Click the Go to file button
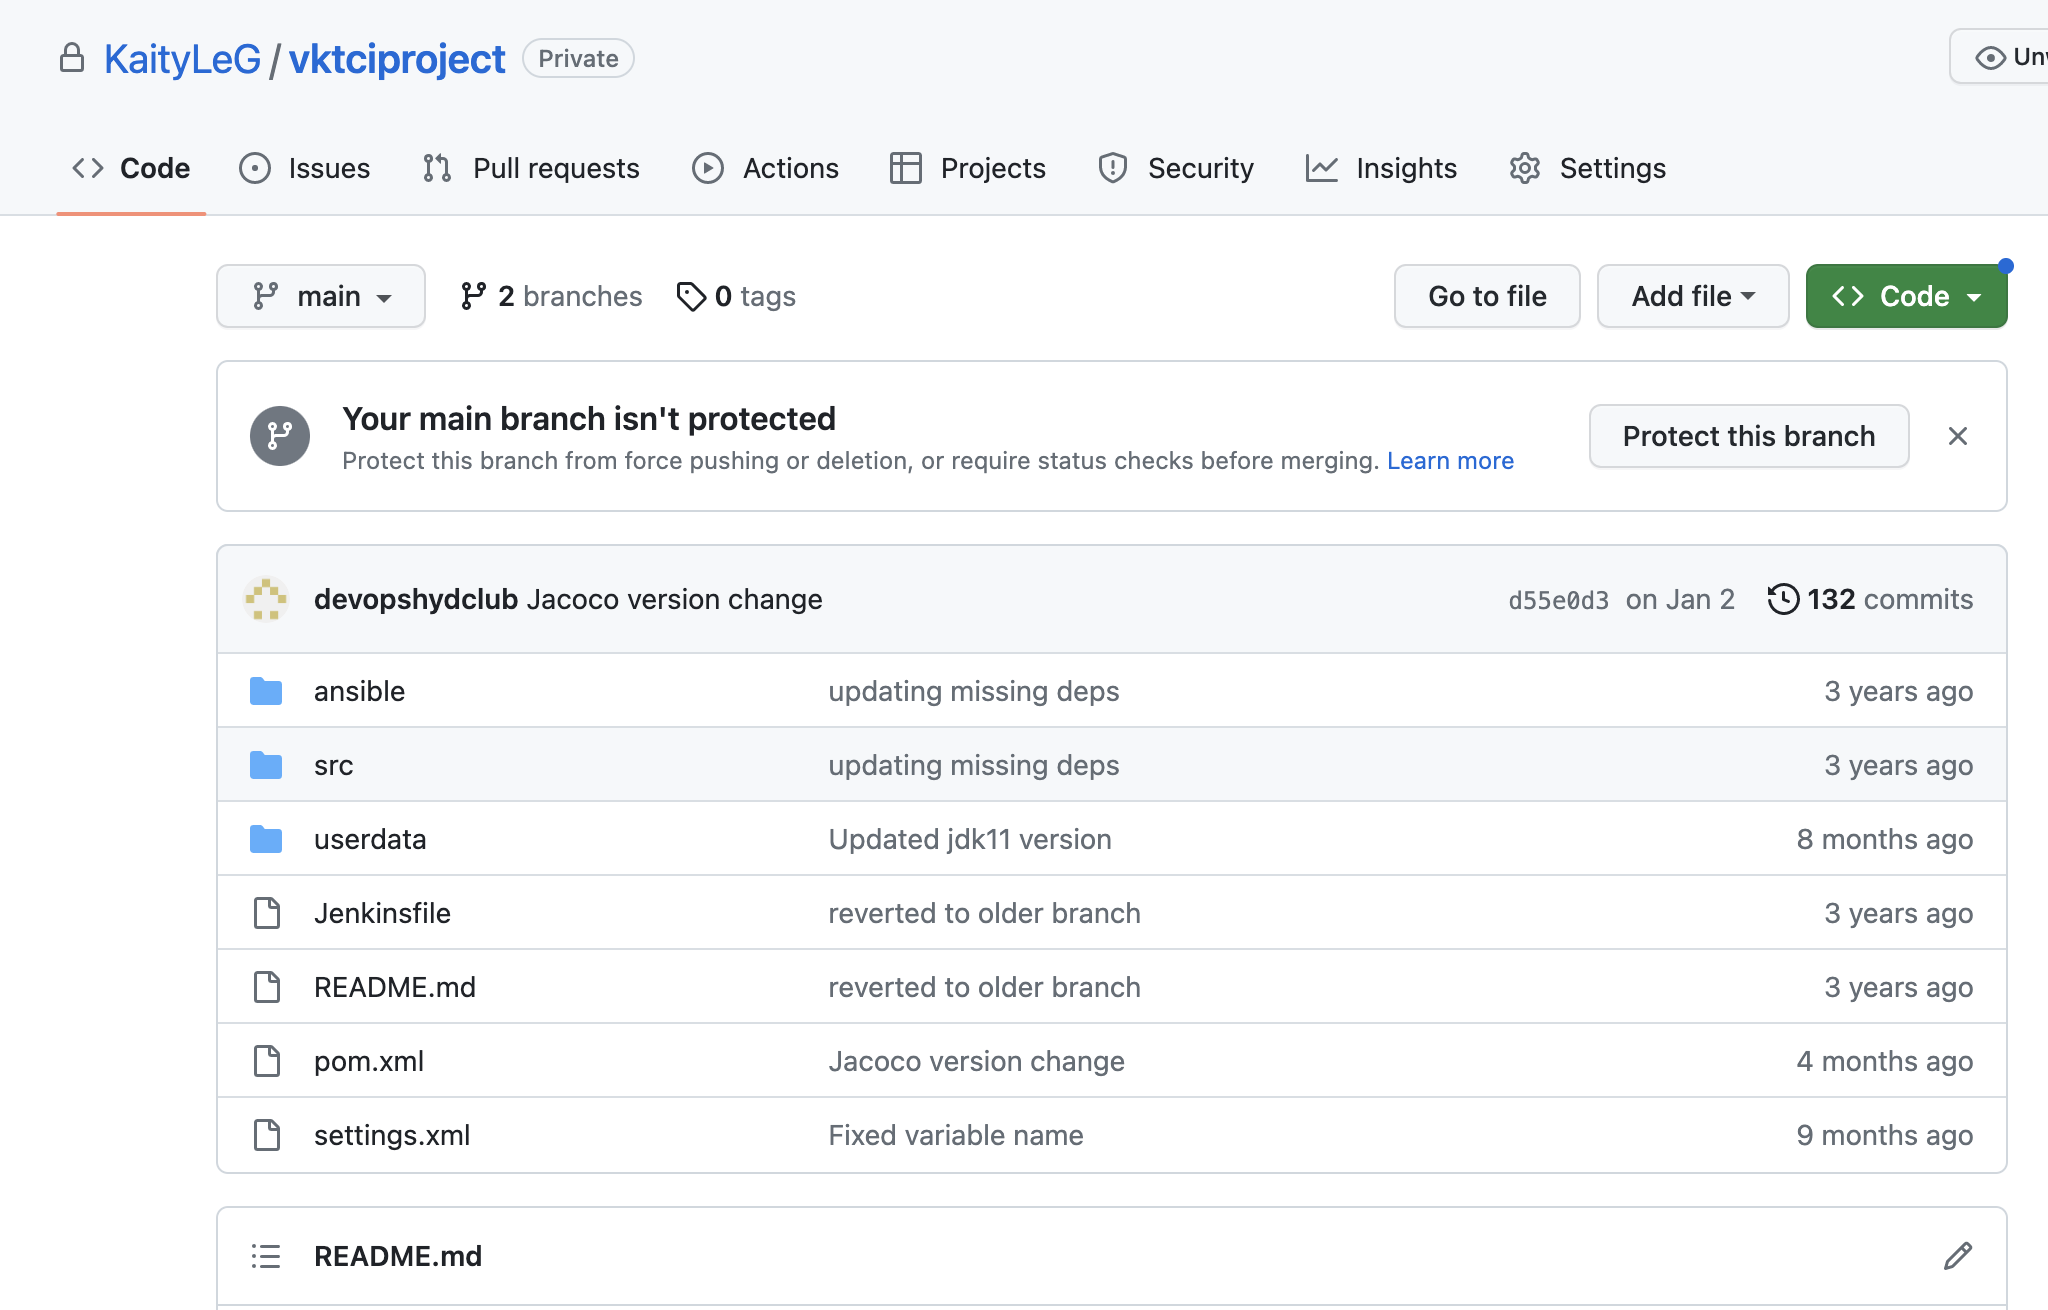Viewport: 2048px width, 1310px height. pyautogui.click(x=1487, y=296)
